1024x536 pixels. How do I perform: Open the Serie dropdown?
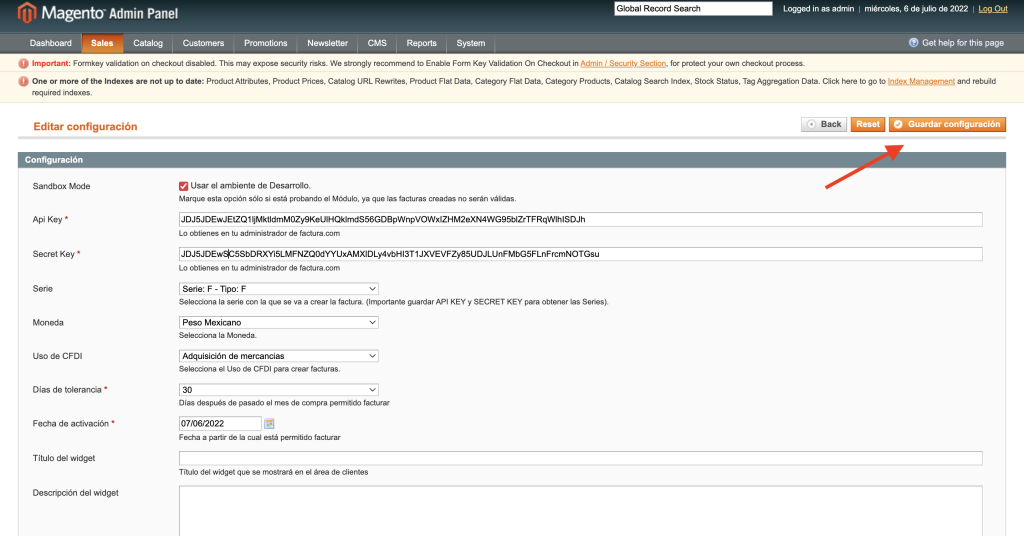click(x=279, y=289)
